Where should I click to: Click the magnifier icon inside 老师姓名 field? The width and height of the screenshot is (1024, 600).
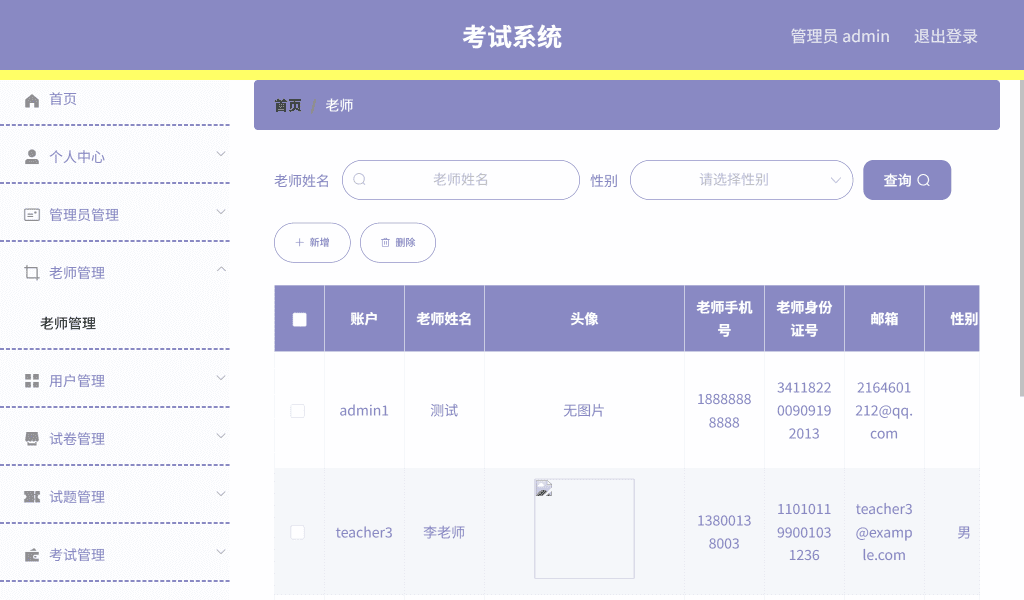(359, 180)
